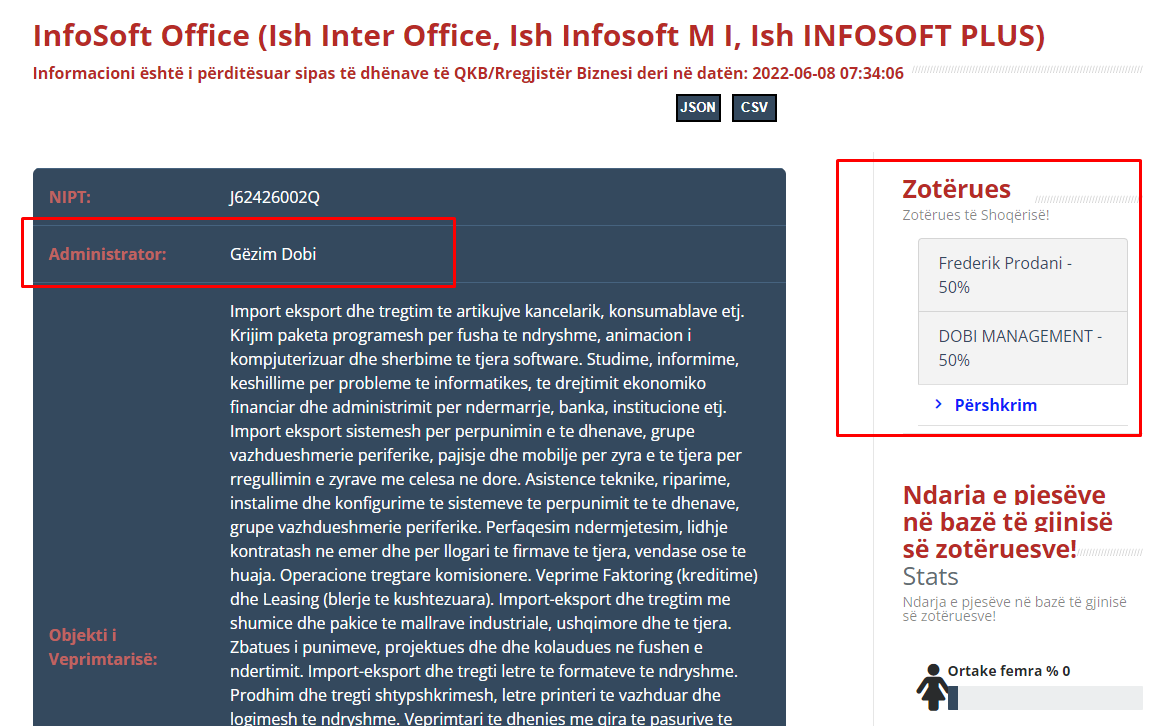
Task: Click the Zotërues section heading
Action: coord(956,189)
